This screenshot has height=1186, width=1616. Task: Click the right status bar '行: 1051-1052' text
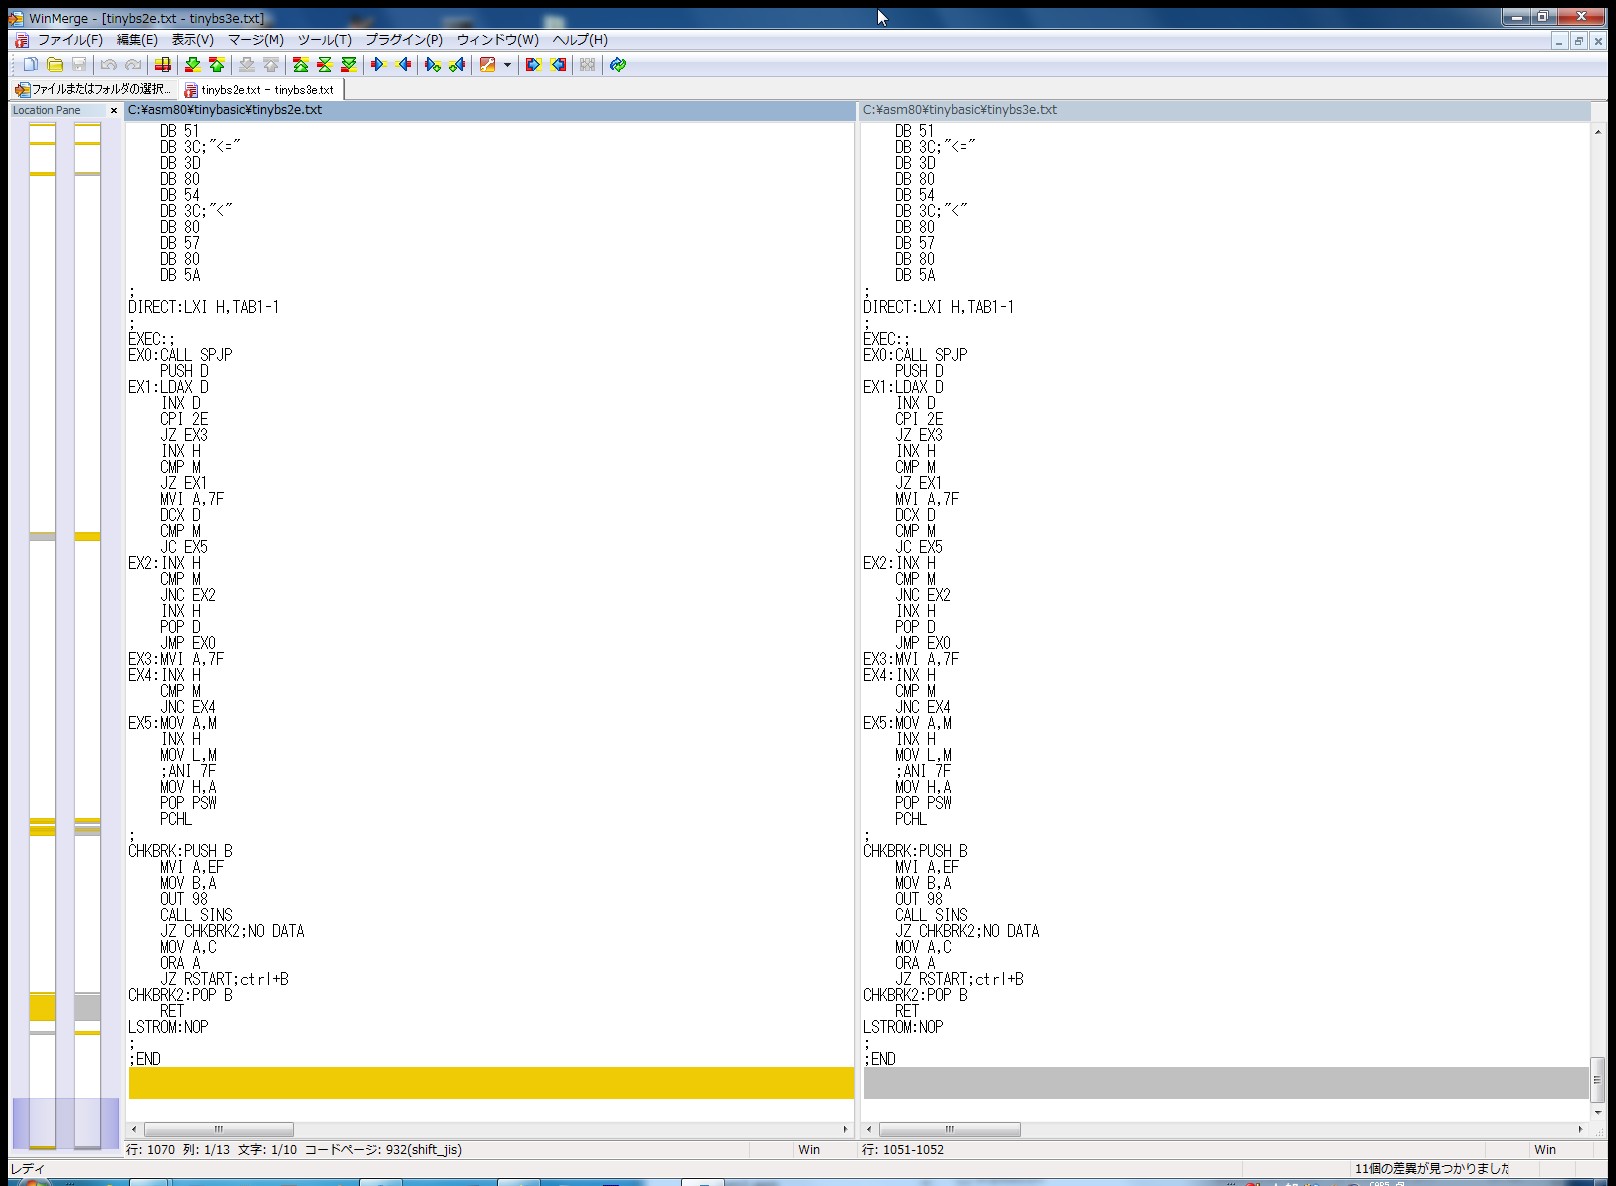pos(903,1150)
